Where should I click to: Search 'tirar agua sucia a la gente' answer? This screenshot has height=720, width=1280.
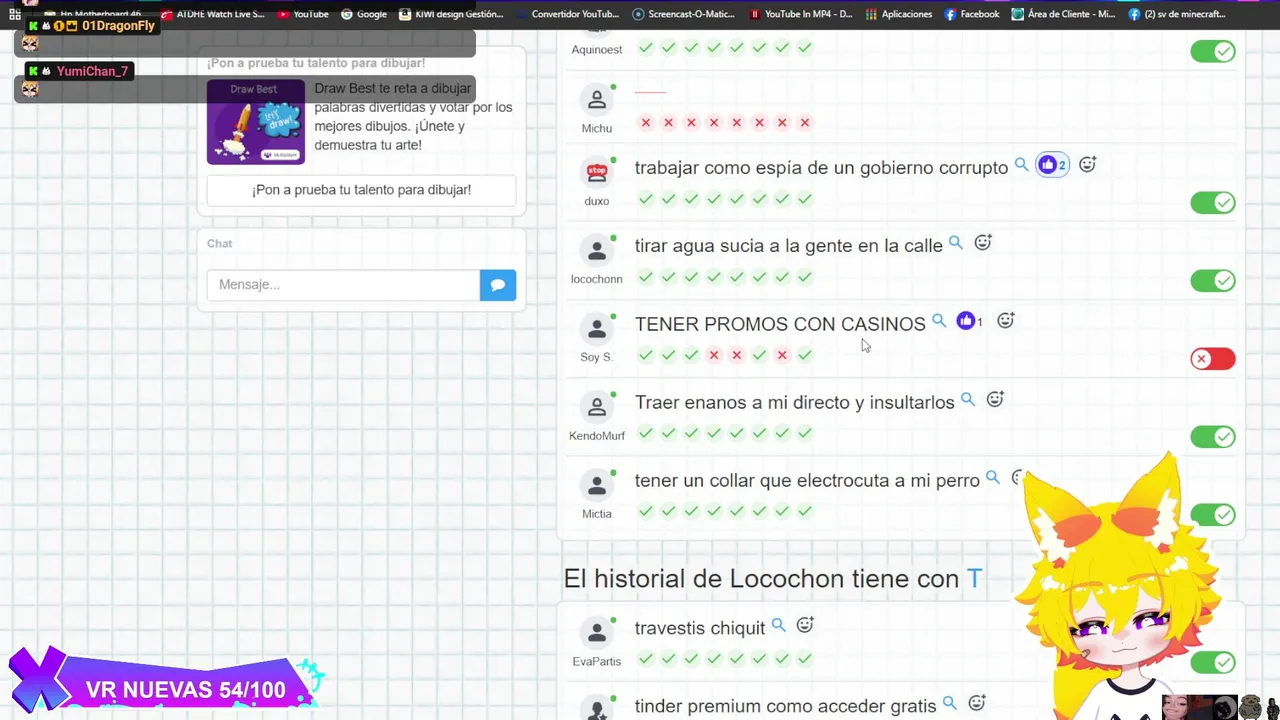[x=955, y=243]
